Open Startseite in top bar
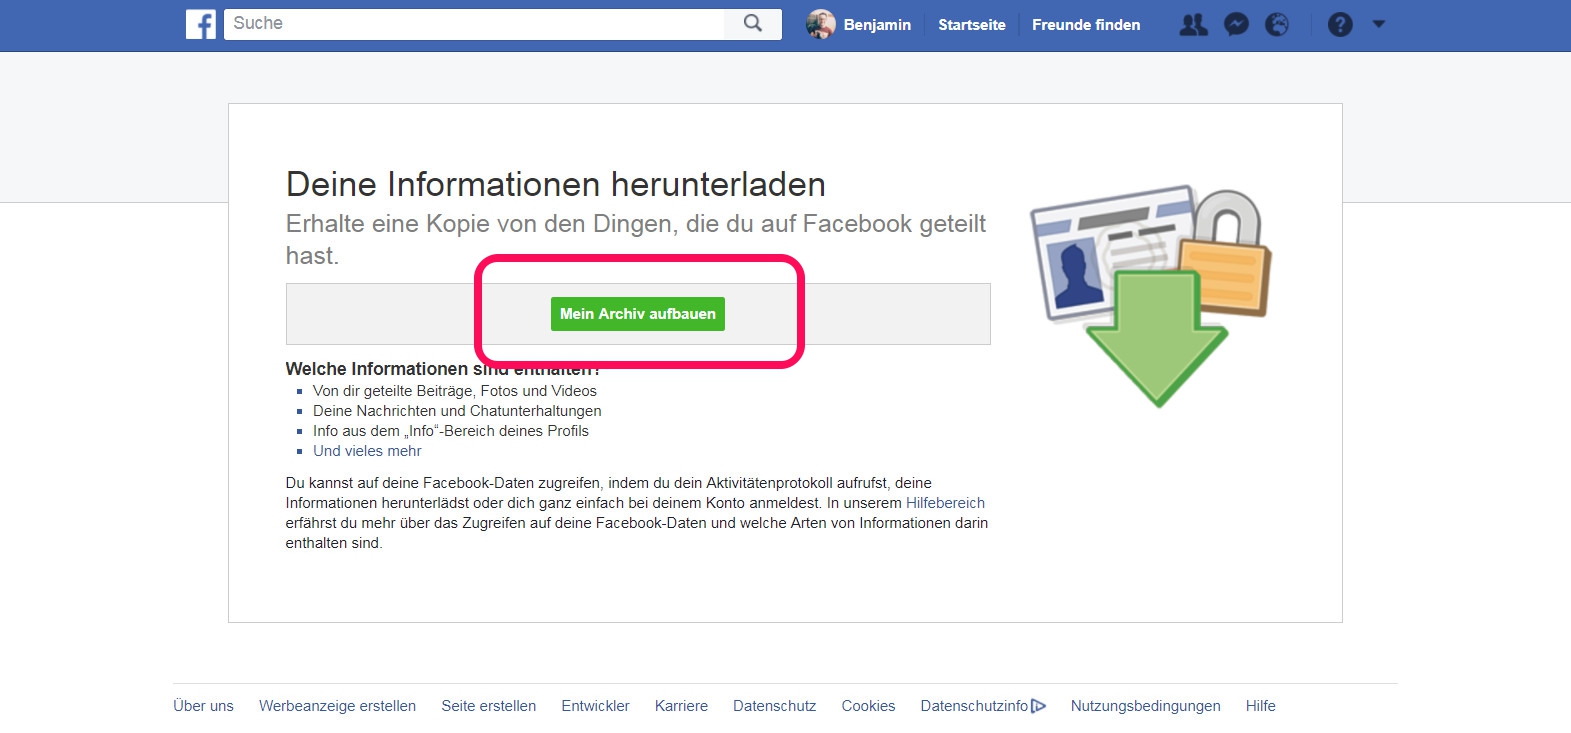Viewport: 1571px width, 733px height. (x=972, y=25)
